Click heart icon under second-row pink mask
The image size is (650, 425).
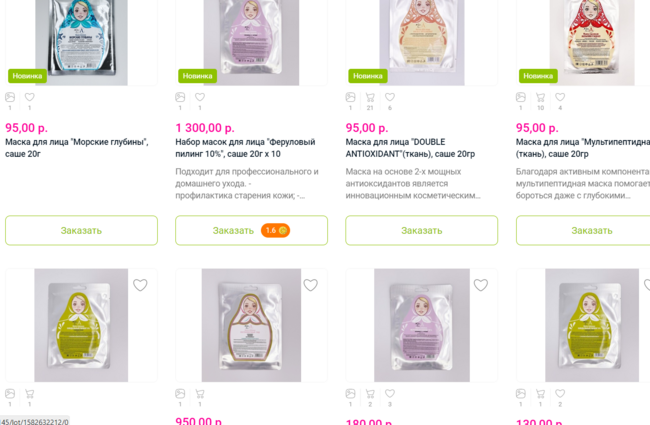coord(390,393)
